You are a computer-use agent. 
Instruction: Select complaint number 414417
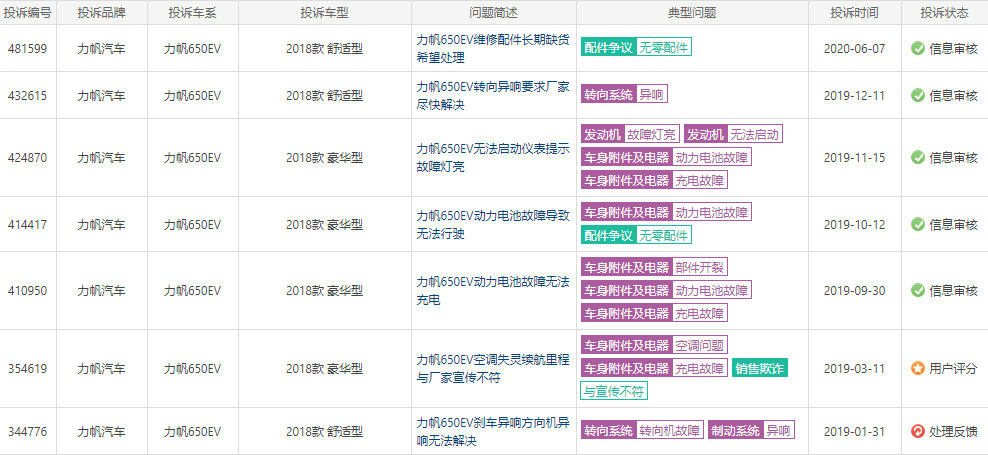28,224
